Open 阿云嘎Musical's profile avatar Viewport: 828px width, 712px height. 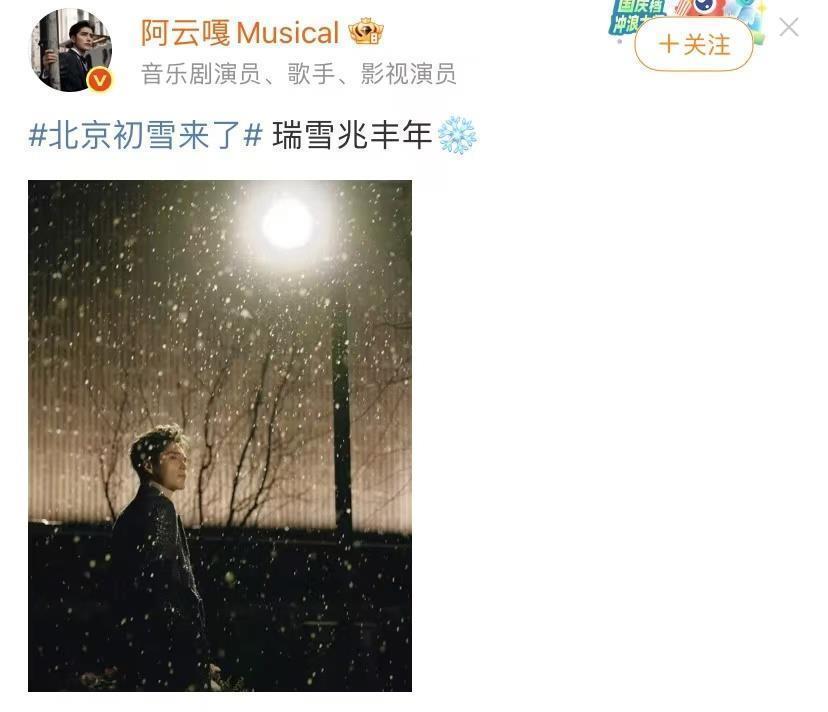(71, 51)
